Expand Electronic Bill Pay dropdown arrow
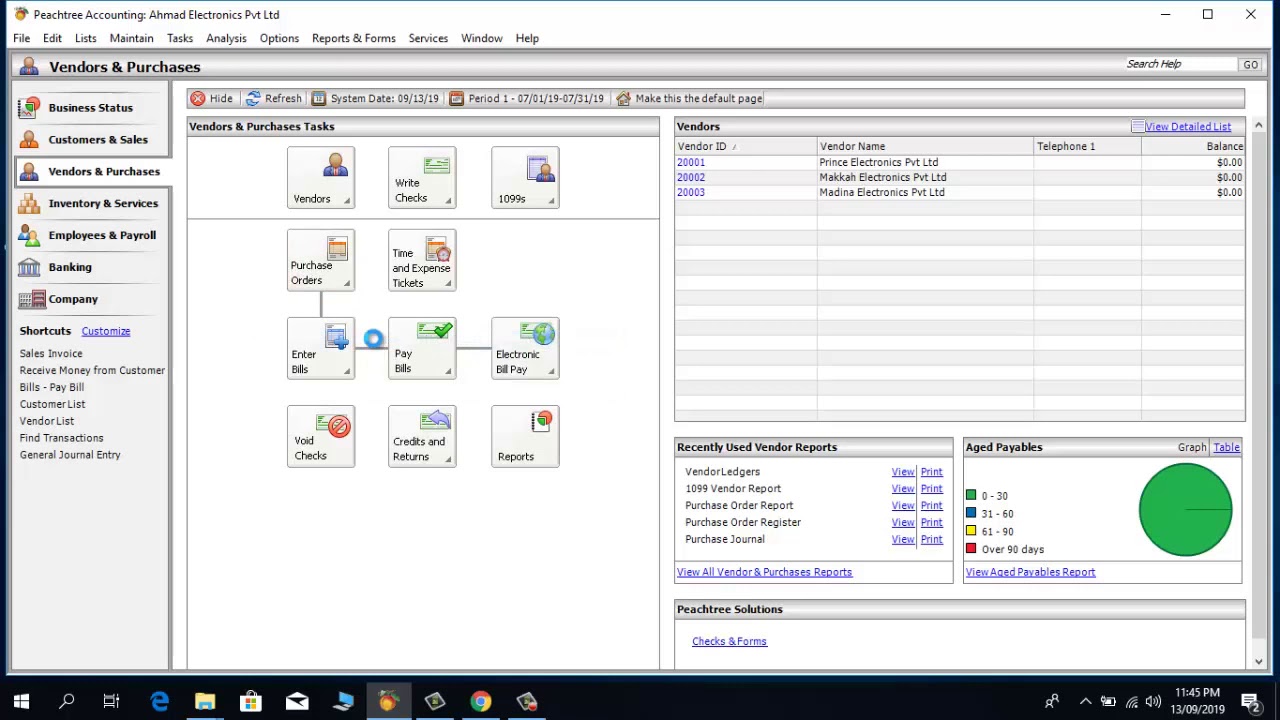 click(551, 372)
